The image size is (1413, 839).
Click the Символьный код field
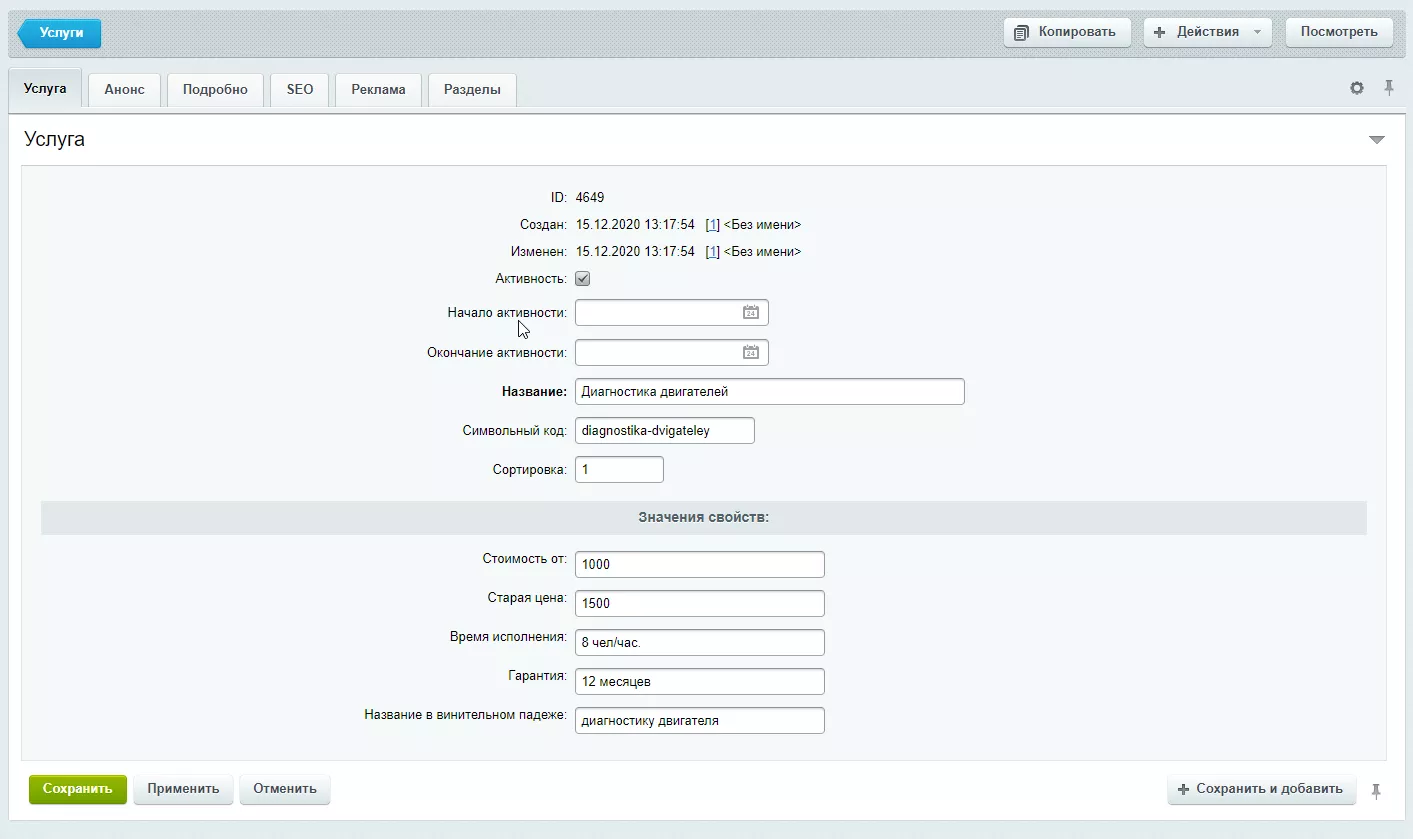(x=665, y=430)
